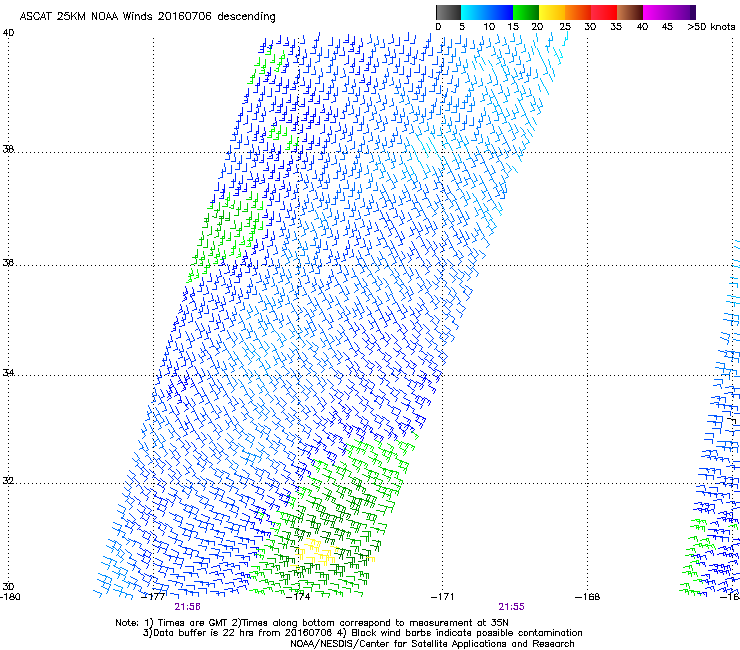Viewport: 740px width, 650px height.
Task: Click the plot title ASCAT 25KM NOAA Winds
Action: click(147, 16)
